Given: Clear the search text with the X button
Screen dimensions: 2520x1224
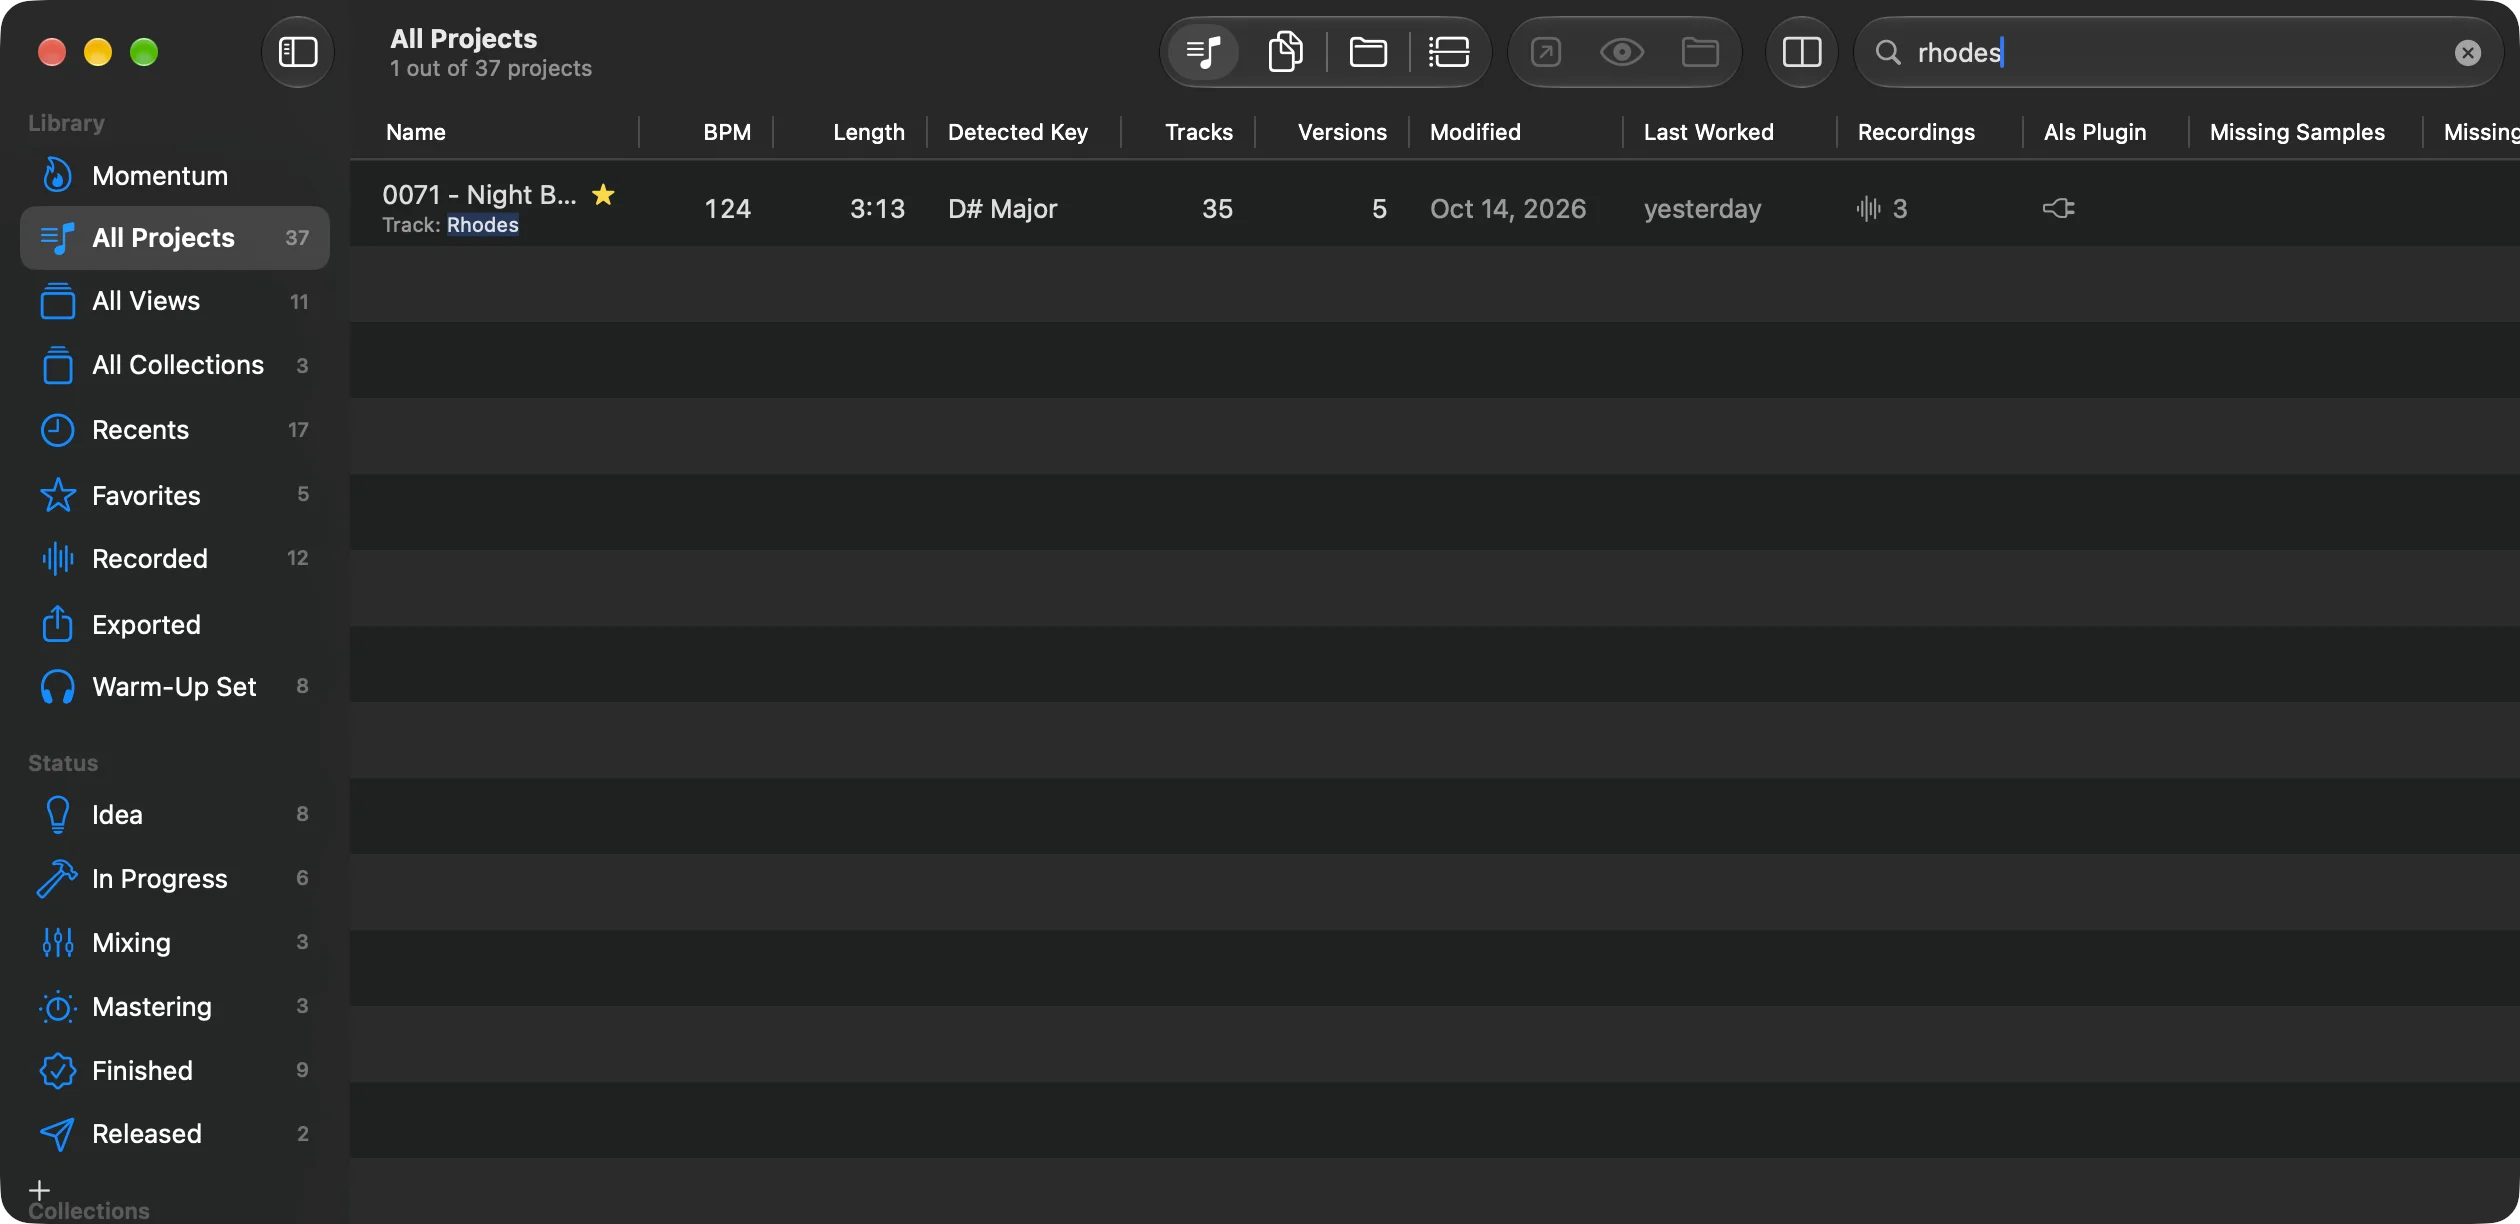Looking at the screenshot, I should tap(2468, 52).
